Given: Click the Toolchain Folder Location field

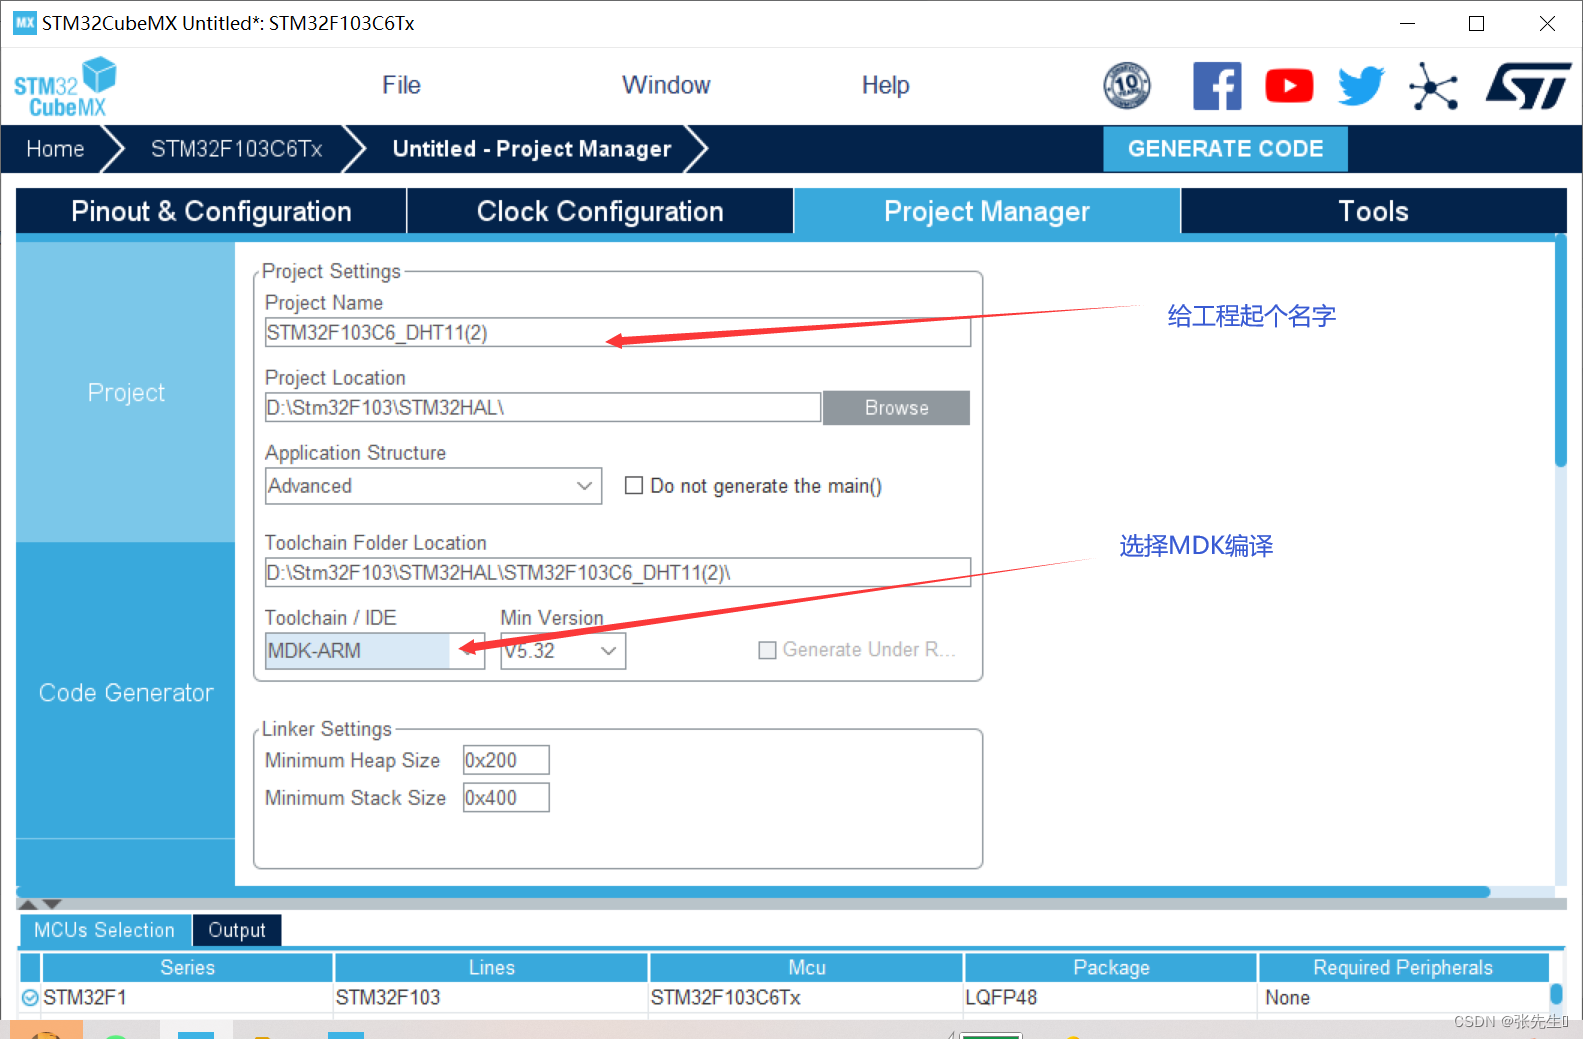Looking at the screenshot, I should coord(617,573).
